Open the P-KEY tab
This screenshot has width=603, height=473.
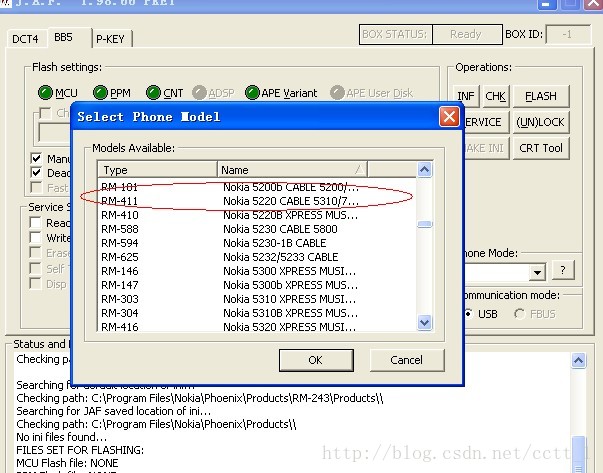(111, 39)
